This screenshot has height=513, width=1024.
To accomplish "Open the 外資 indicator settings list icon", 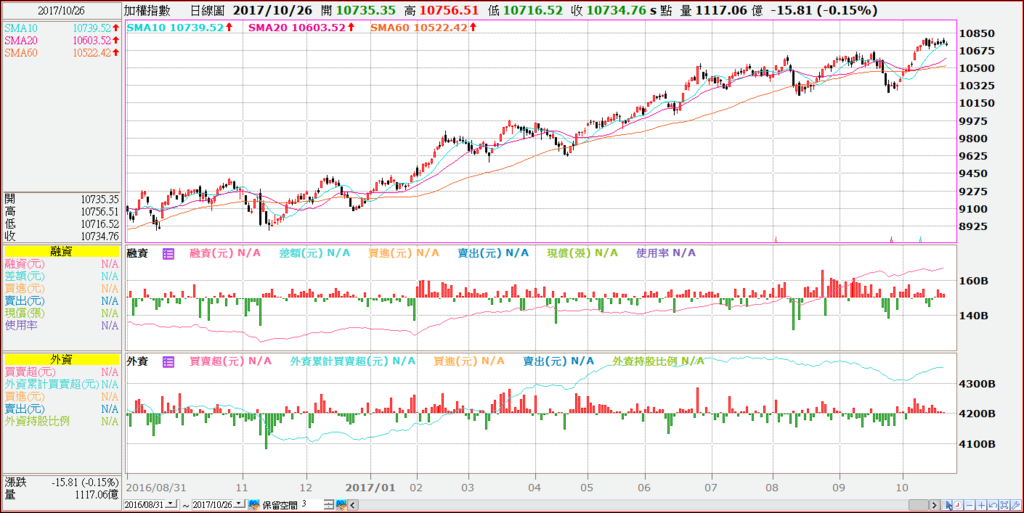I will [x=168, y=361].
